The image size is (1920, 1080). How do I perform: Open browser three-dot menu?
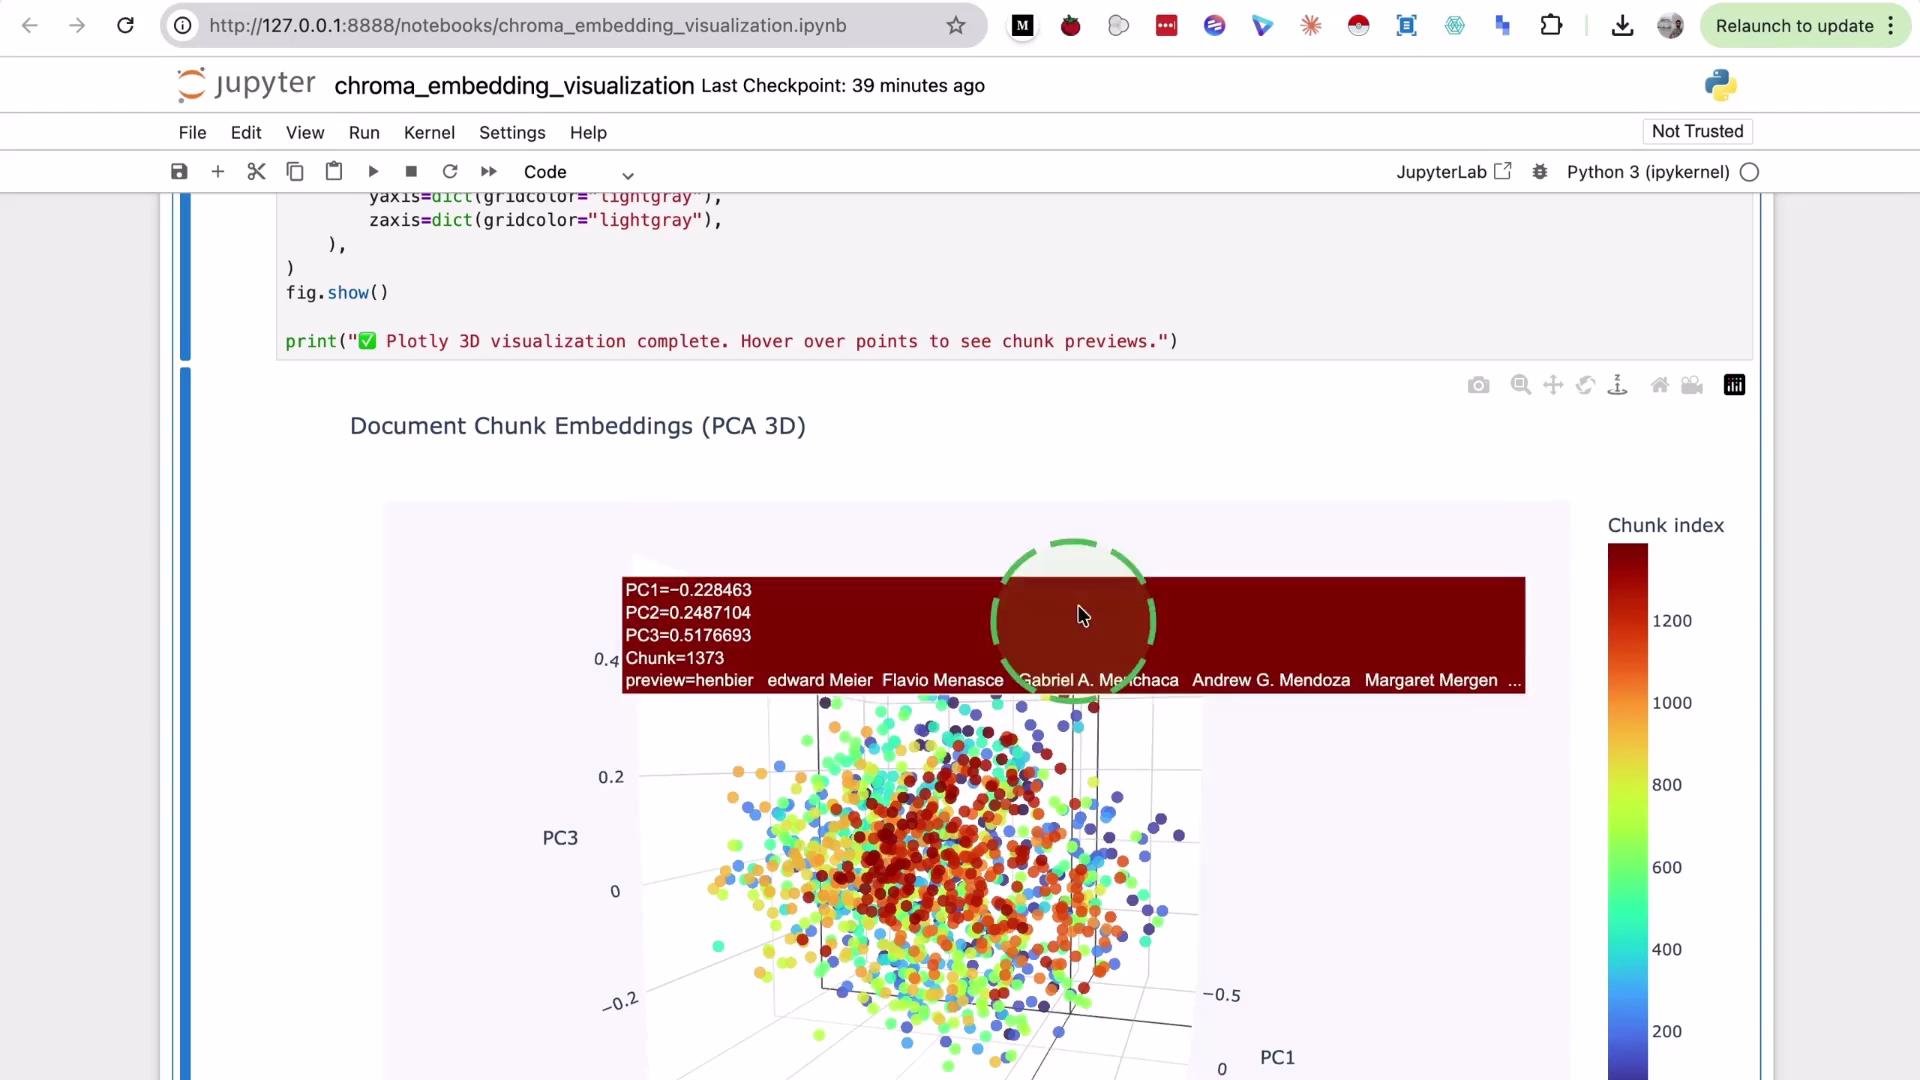point(1891,26)
